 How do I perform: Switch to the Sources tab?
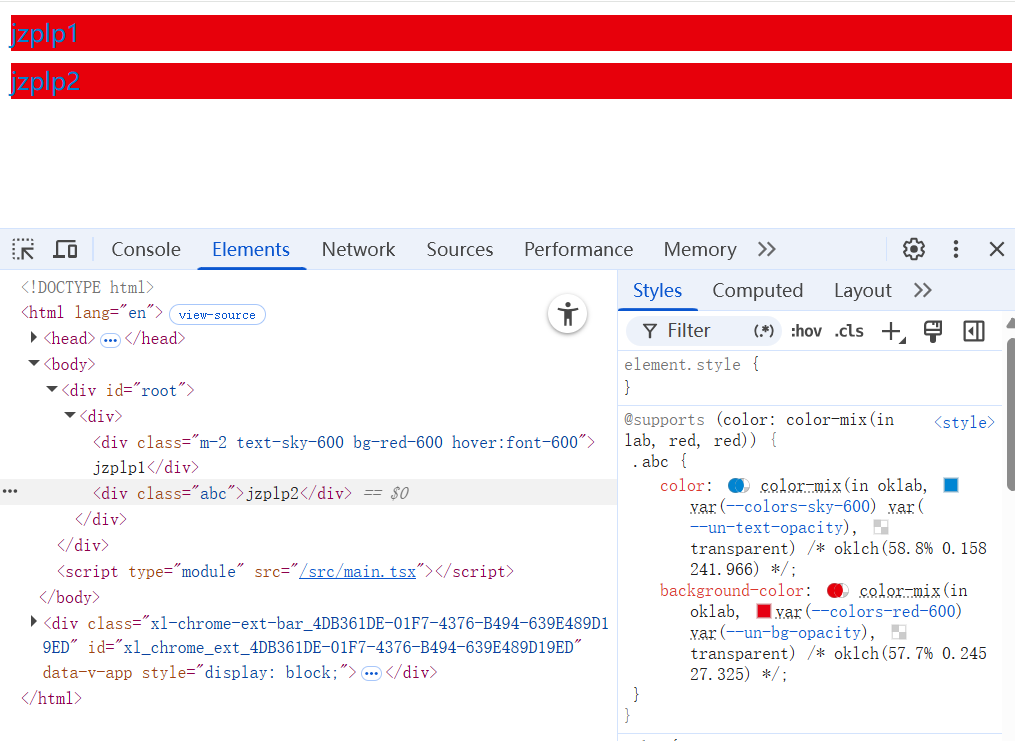coord(460,249)
